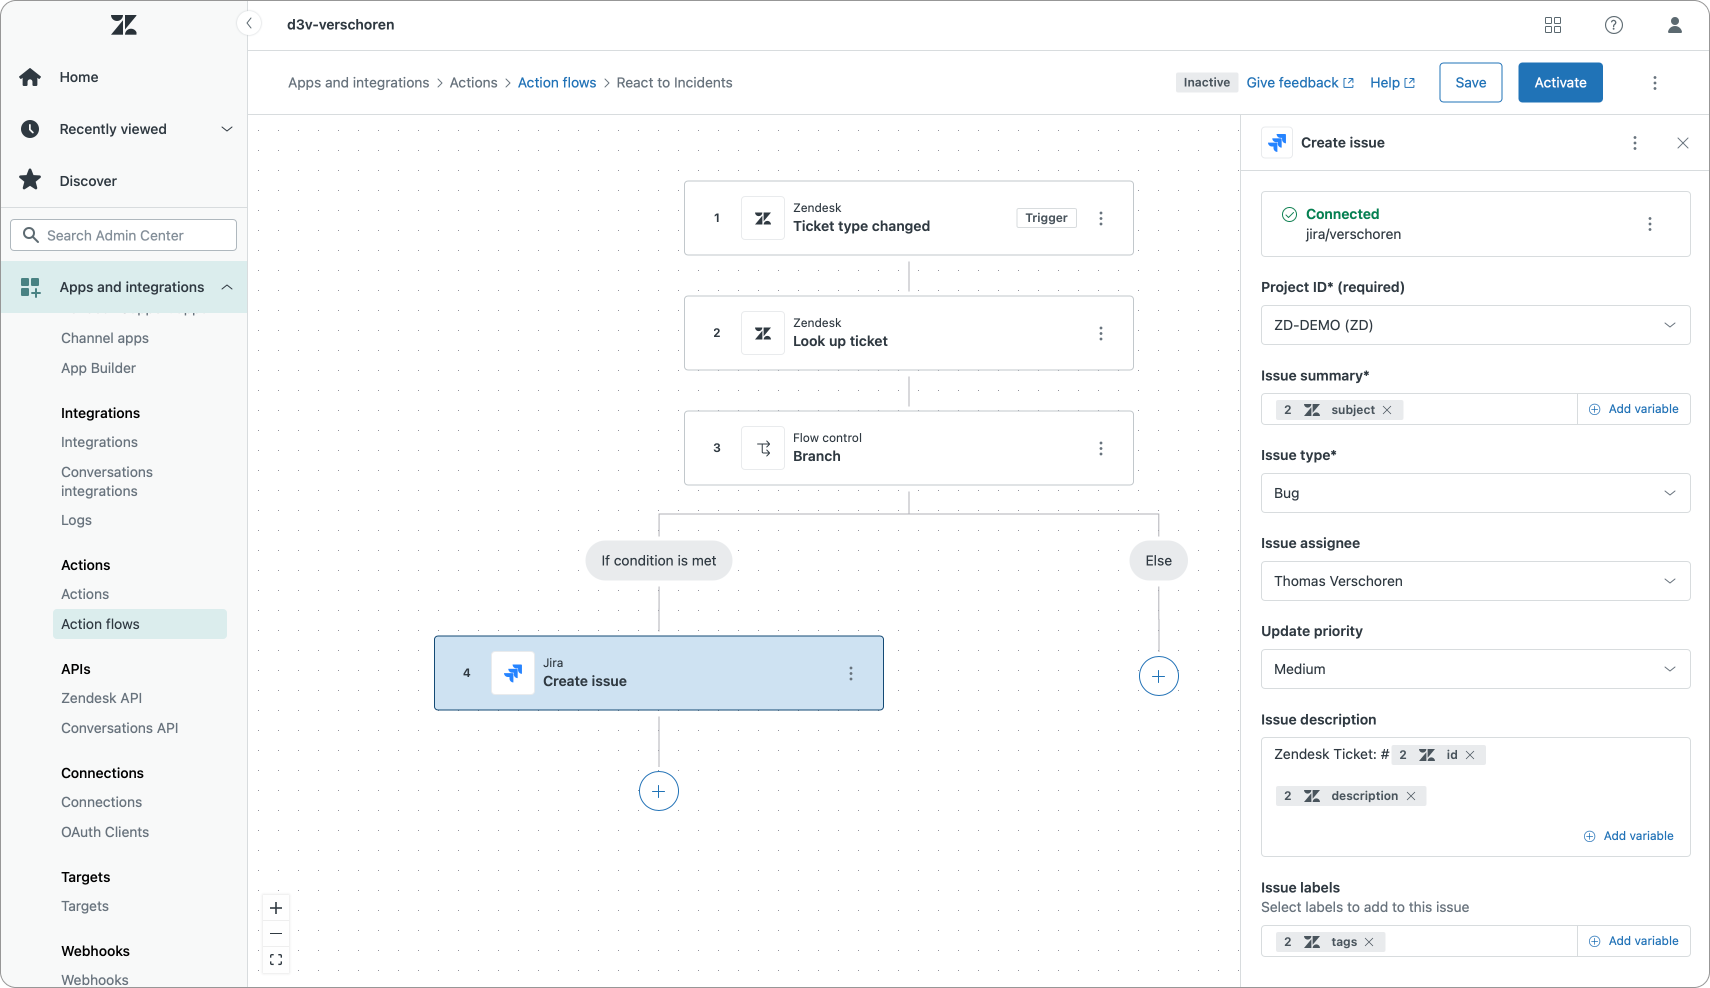
Task: Open the flow's more options menu beside Activate
Action: pos(1655,83)
